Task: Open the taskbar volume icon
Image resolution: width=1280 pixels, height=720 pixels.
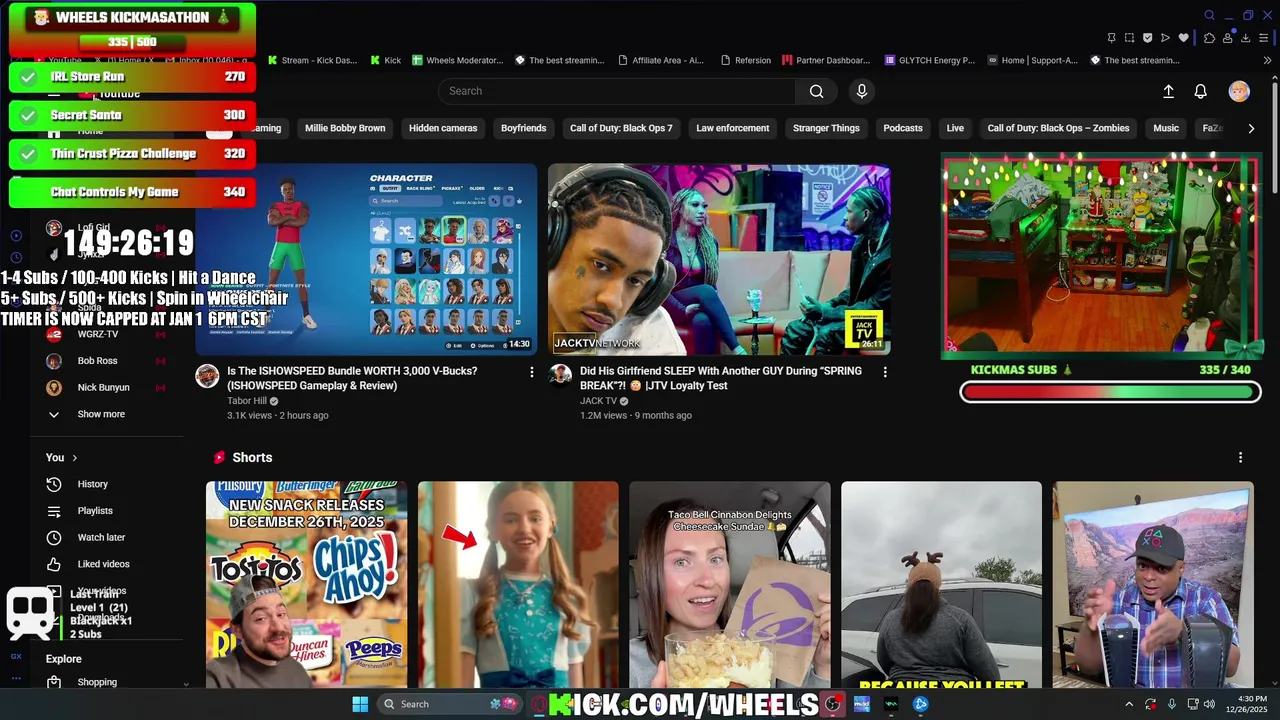Action: click(x=1210, y=704)
